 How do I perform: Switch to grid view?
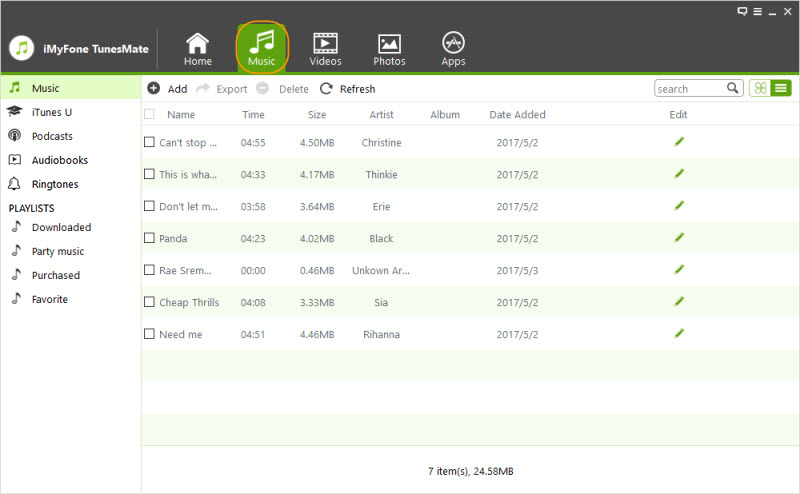pos(760,88)
